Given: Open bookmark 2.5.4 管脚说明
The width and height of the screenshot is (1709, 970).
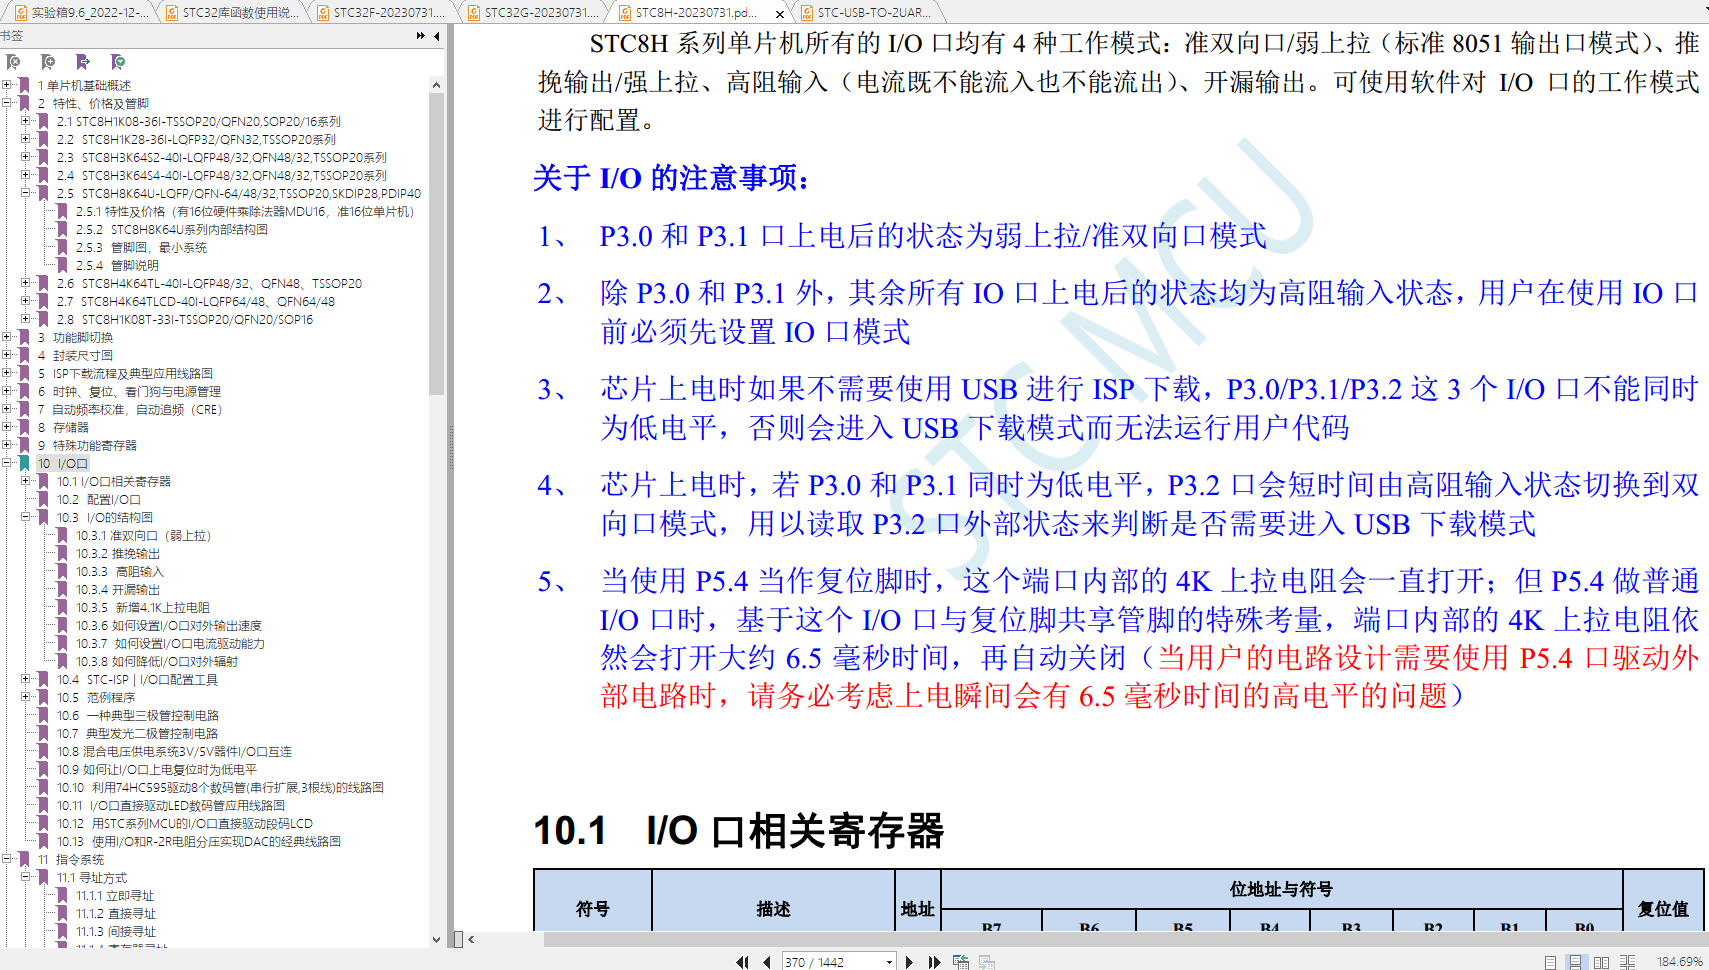Looking at the screenshot, I should click(x=117, y=265).
